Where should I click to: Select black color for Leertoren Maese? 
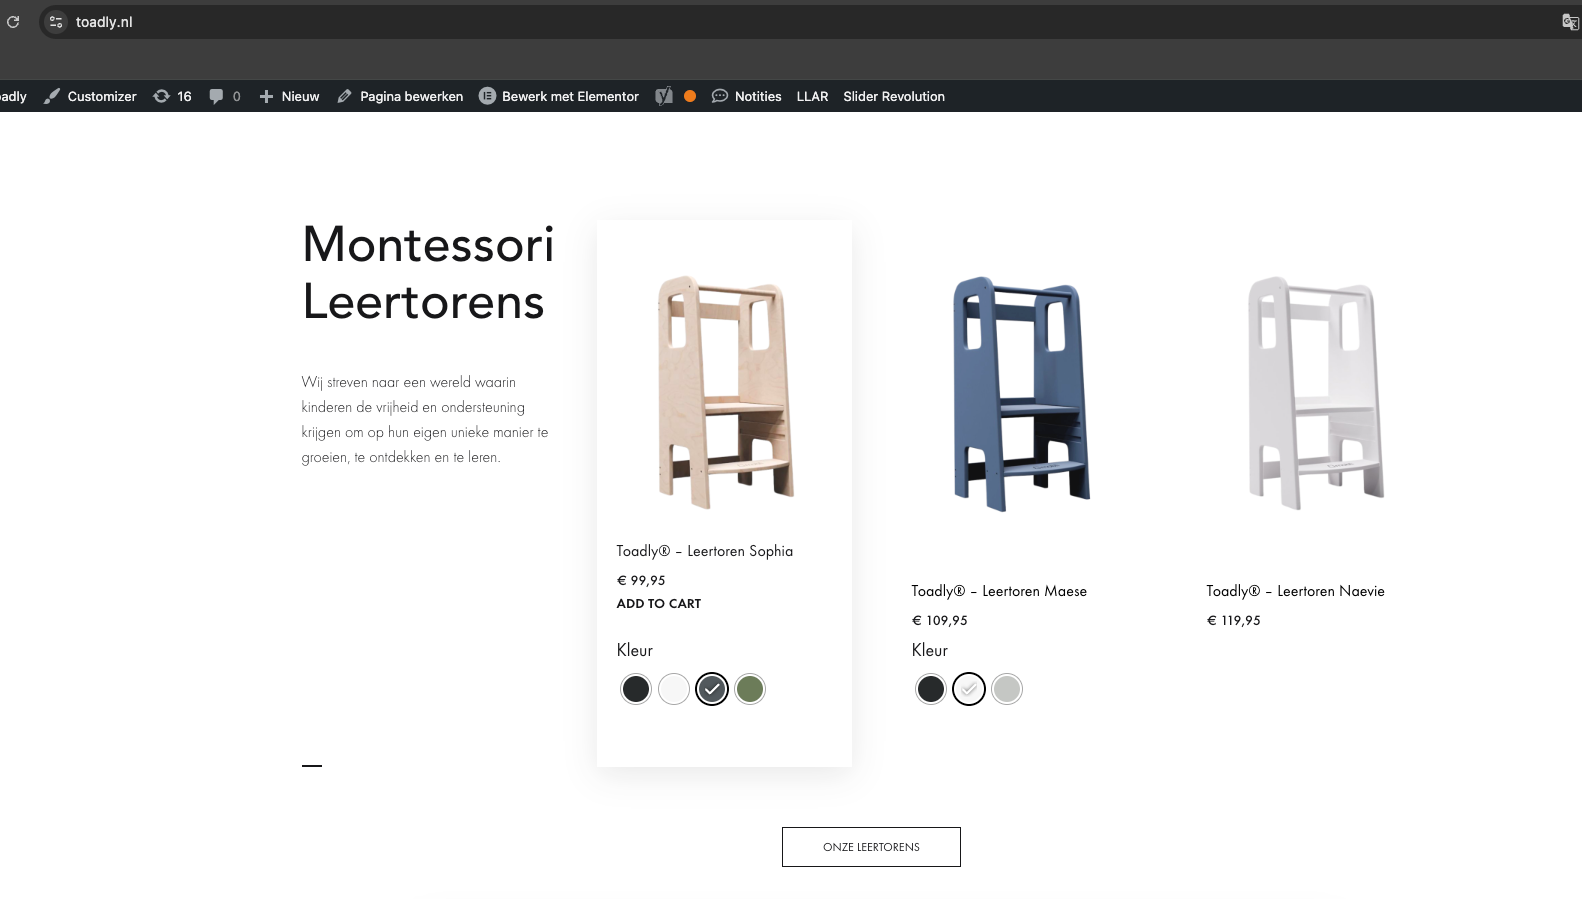click(x=931, y=689)
